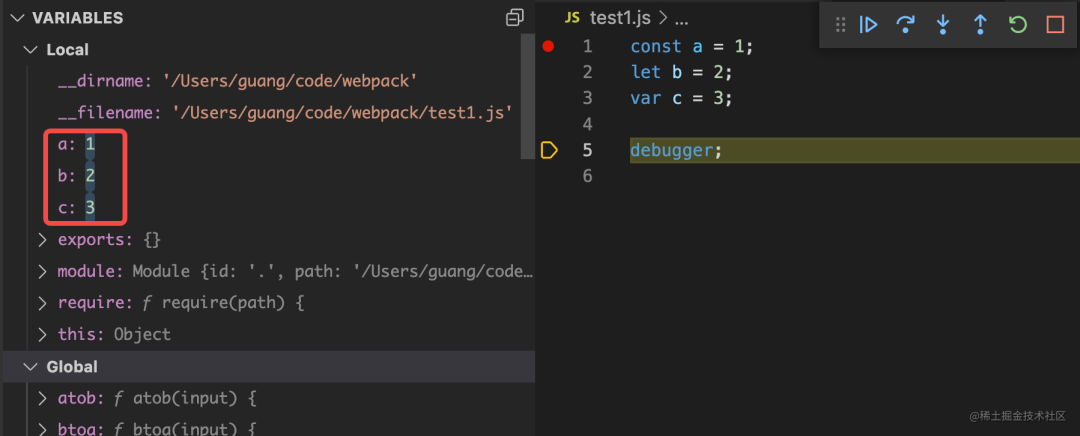Click the 'Module {id: ...' value text
This screenshot has width=1080, height=436.
[x=333, y=271]
